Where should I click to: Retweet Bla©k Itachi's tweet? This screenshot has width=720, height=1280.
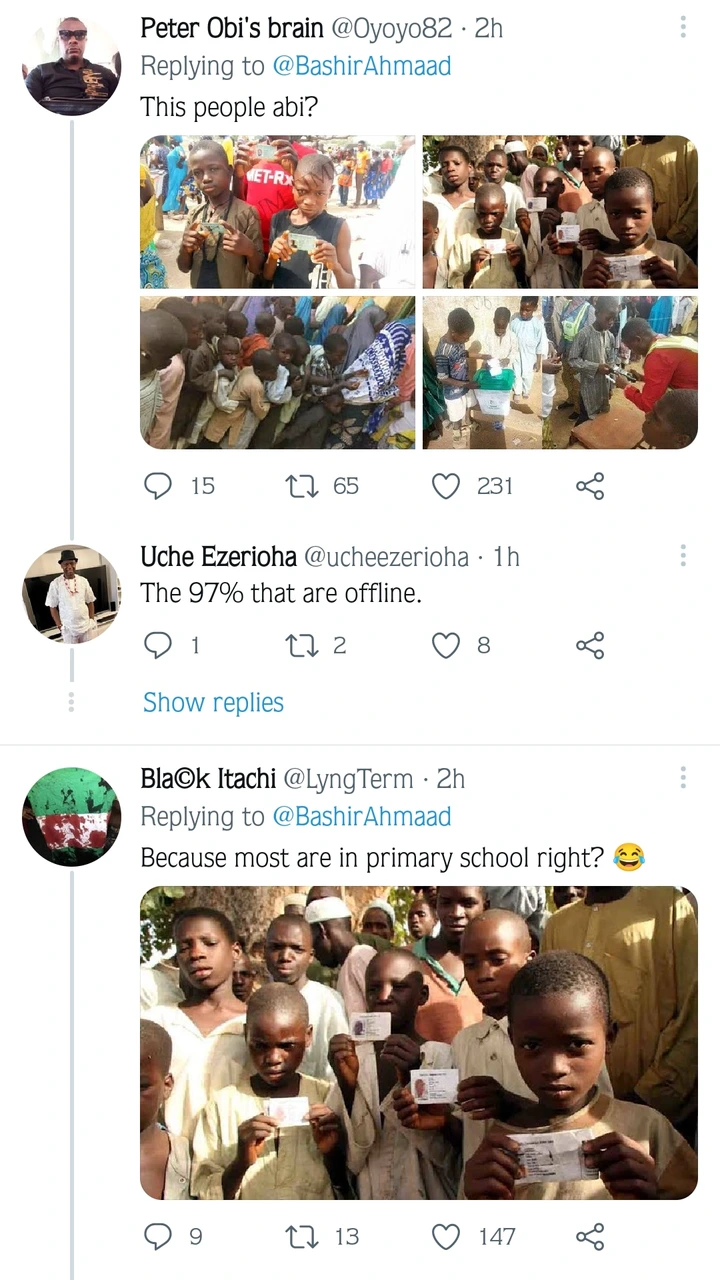[300, 1237]
